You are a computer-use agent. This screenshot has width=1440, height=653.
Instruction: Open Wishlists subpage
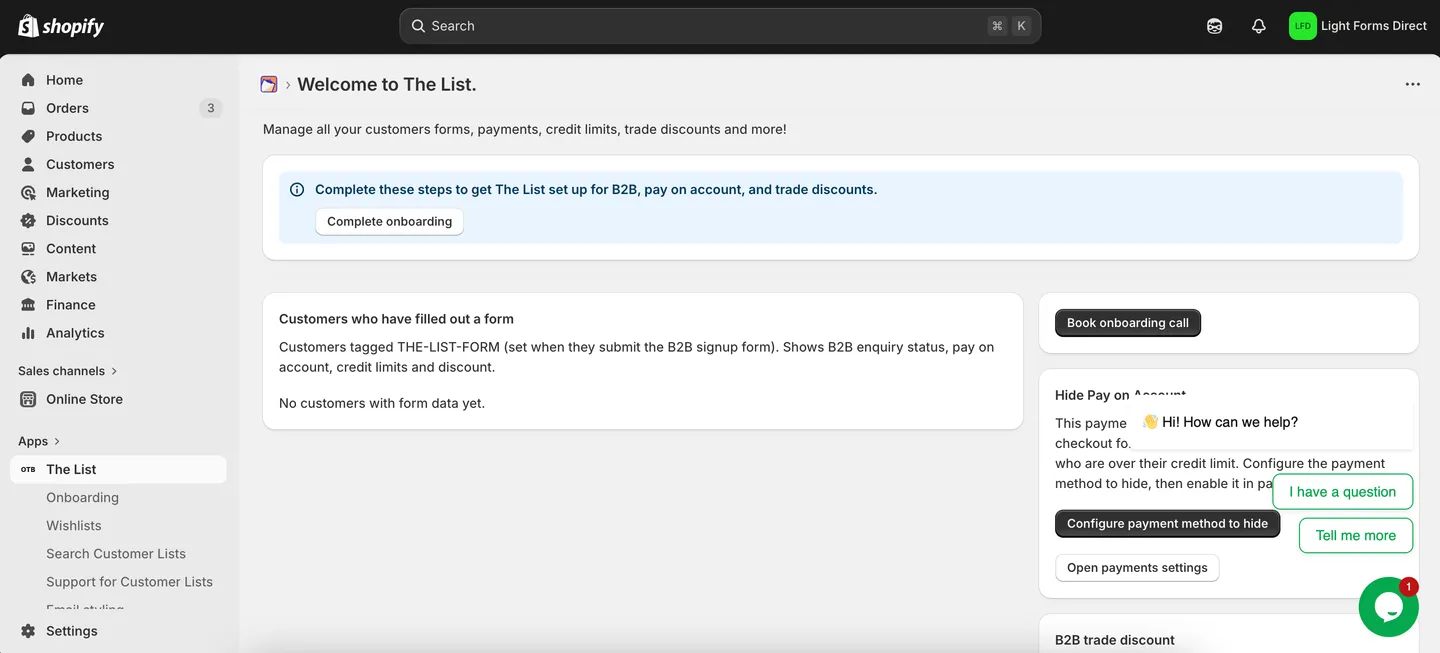74,525
